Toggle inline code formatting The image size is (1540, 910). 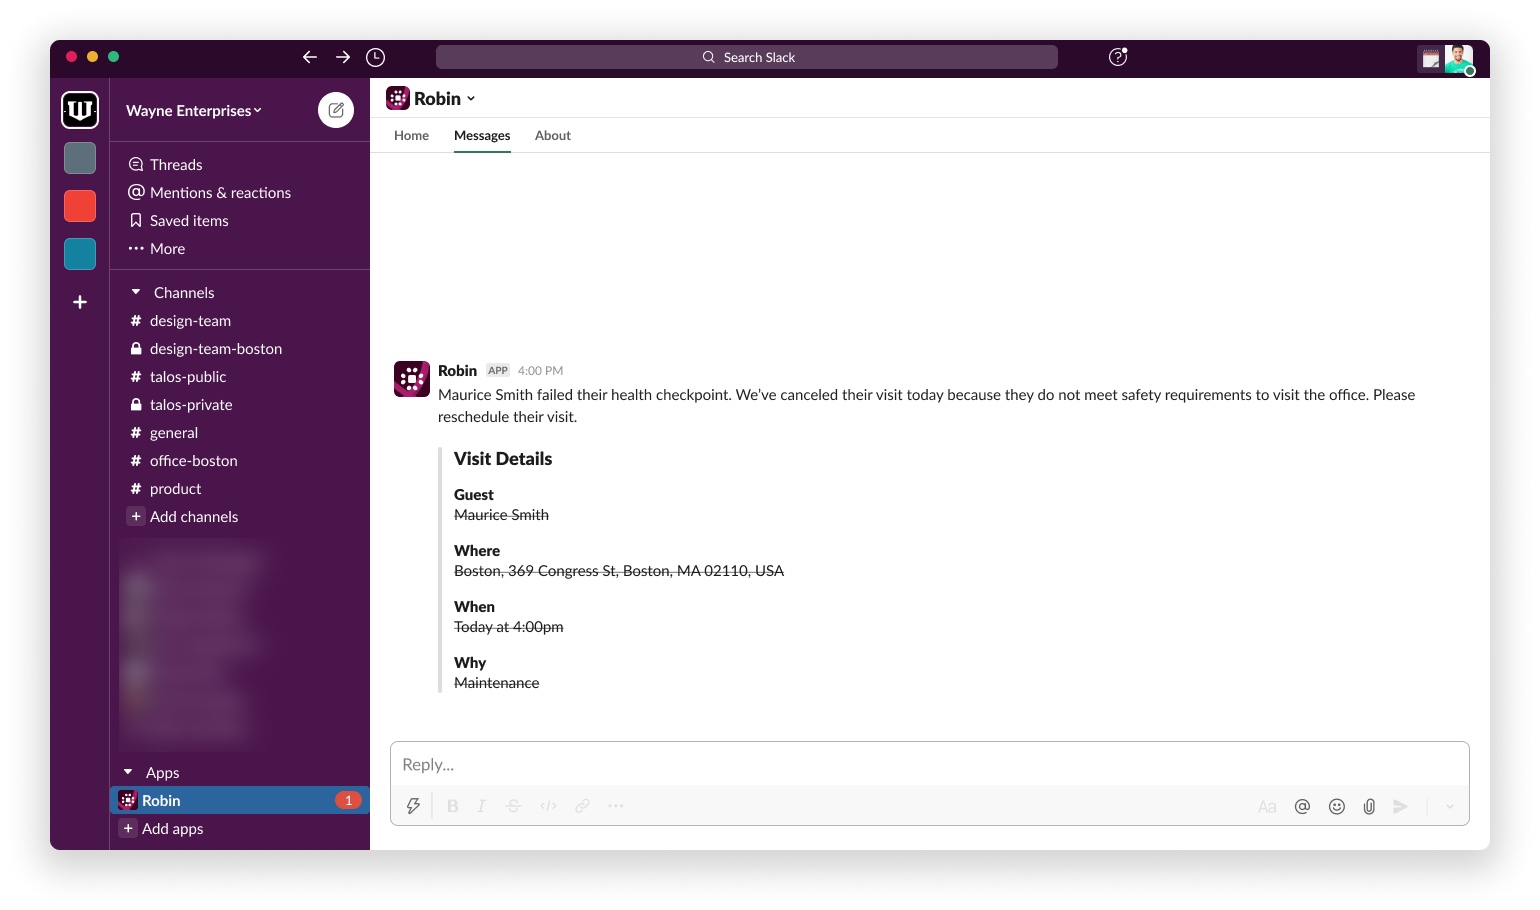[548, 806]
